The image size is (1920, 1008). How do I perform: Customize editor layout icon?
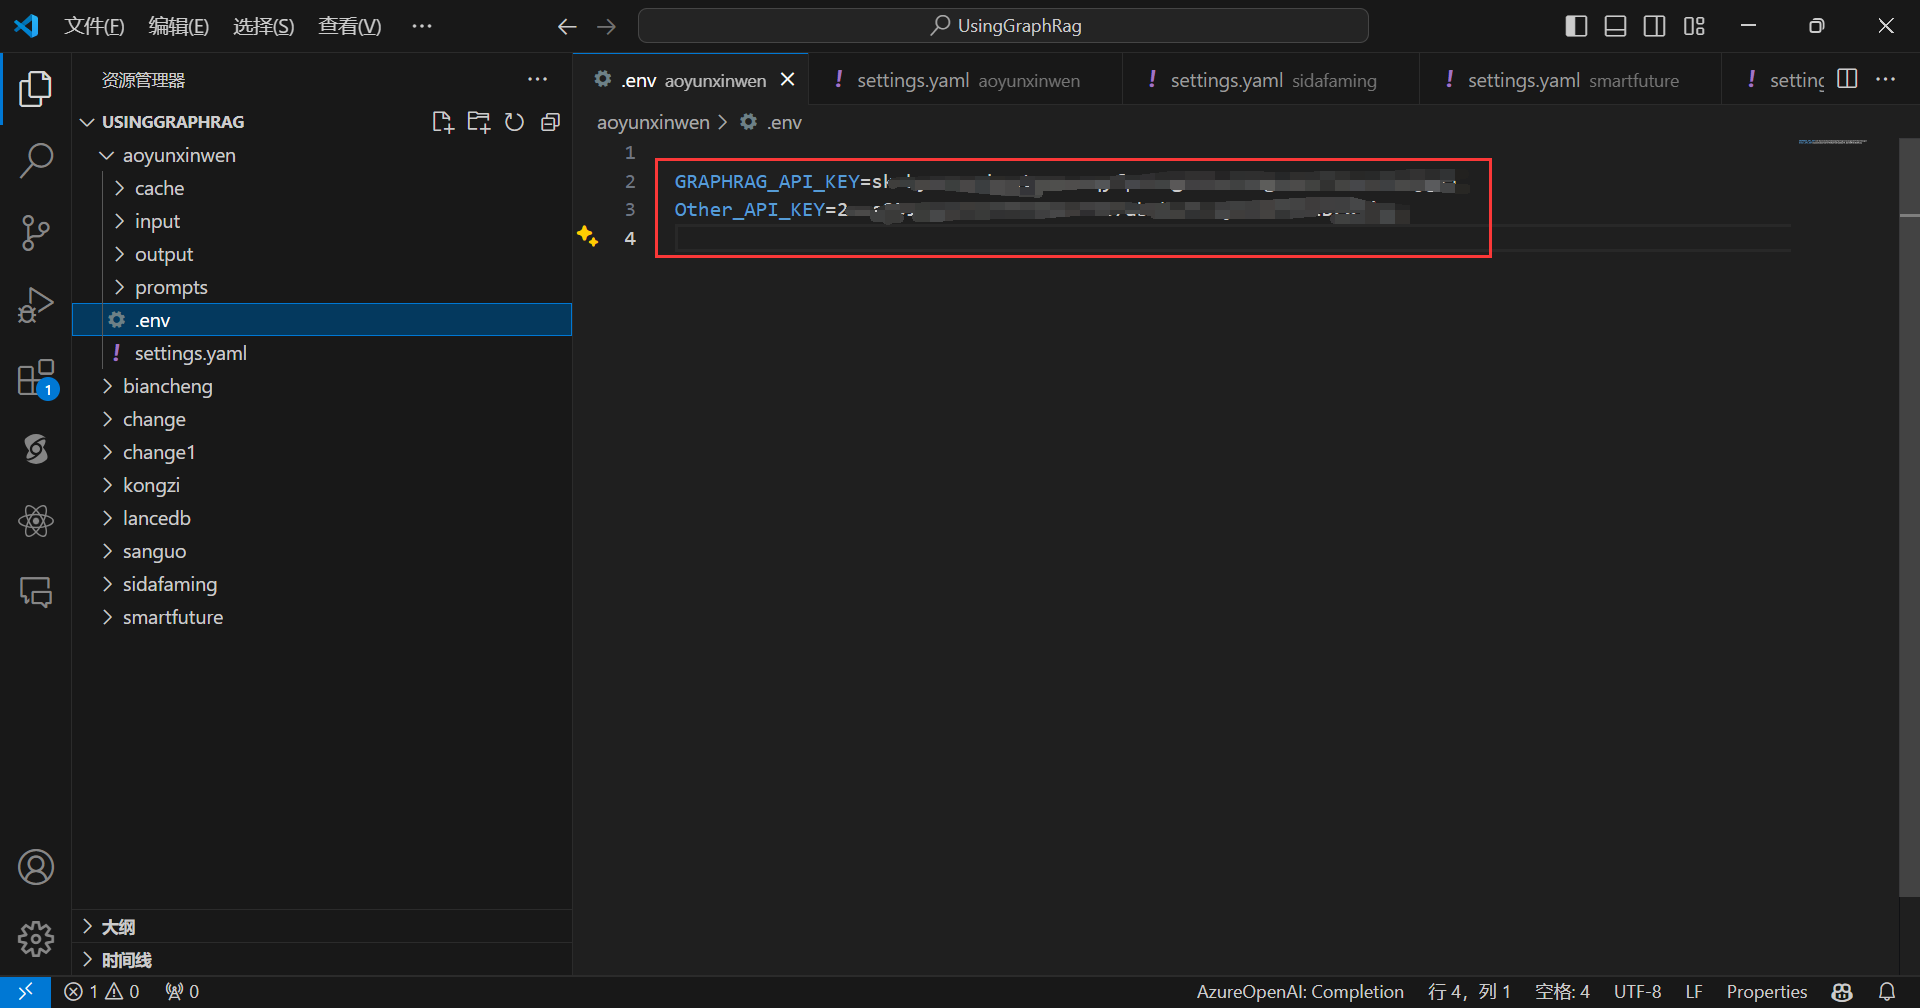pos(1694,26)
